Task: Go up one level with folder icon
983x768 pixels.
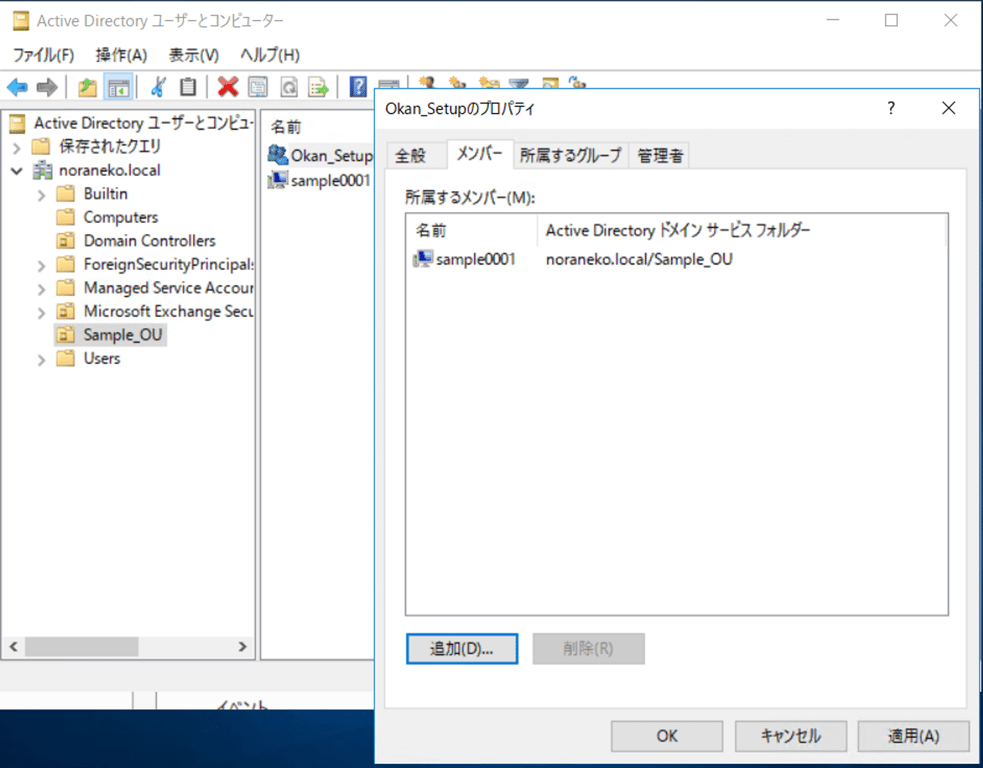Action: tap(87, 87)
